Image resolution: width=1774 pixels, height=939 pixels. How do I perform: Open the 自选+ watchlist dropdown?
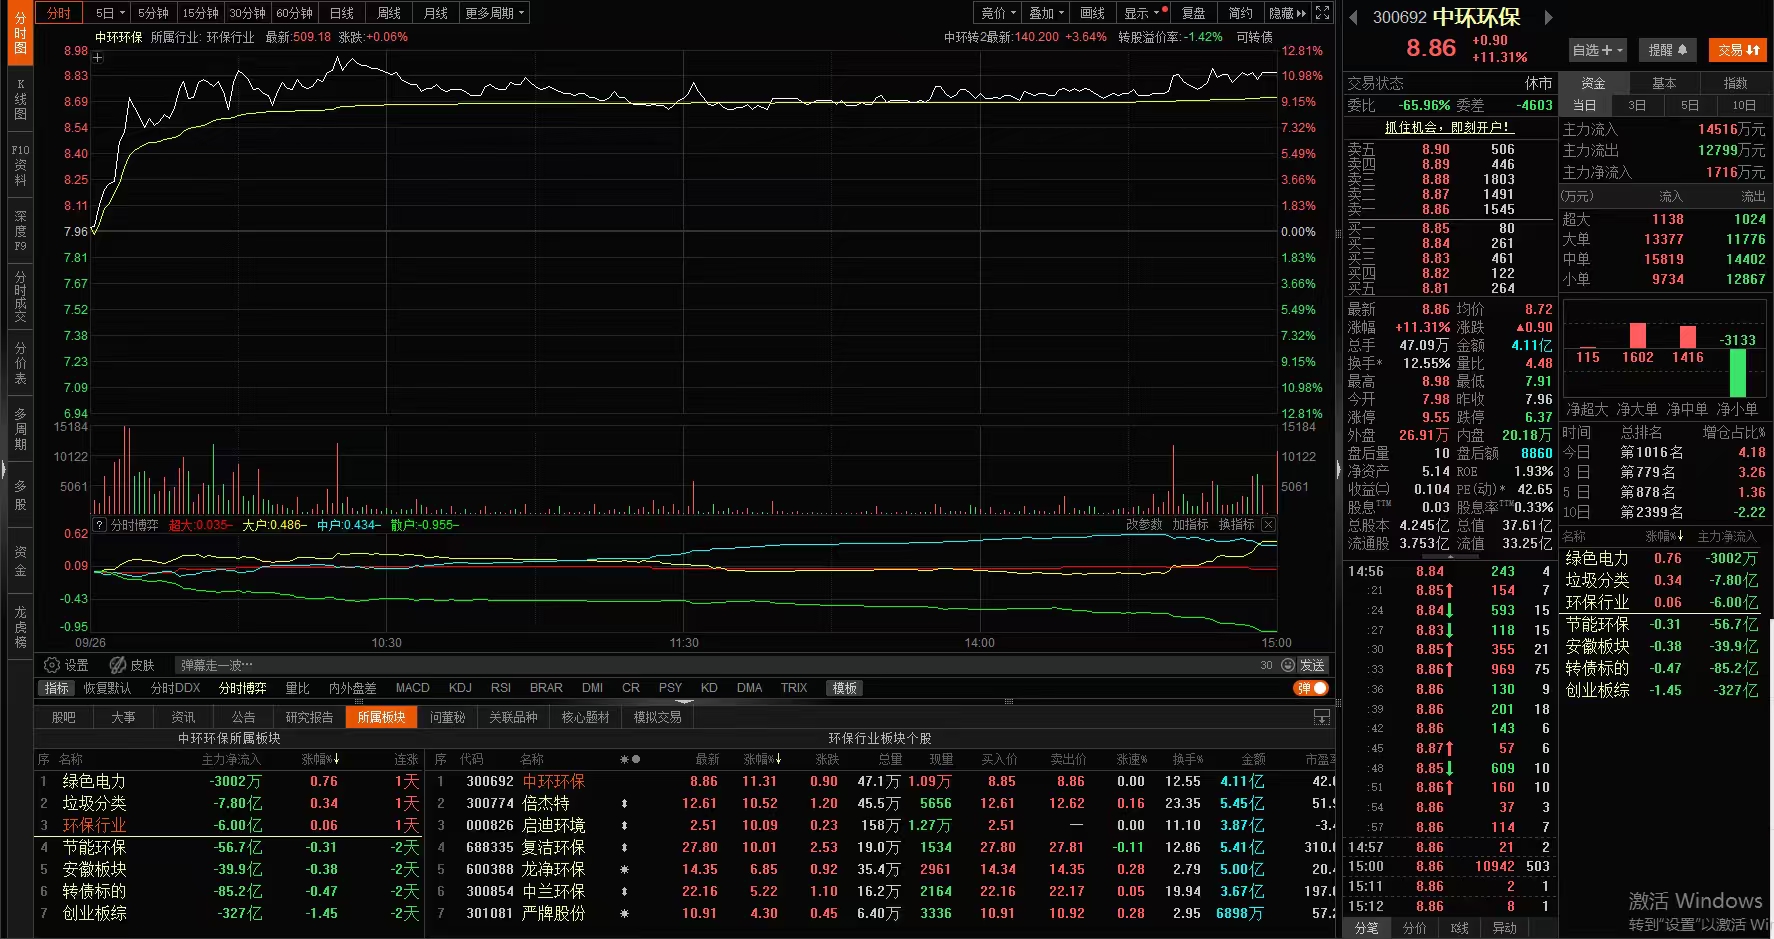coord(1598,50)
